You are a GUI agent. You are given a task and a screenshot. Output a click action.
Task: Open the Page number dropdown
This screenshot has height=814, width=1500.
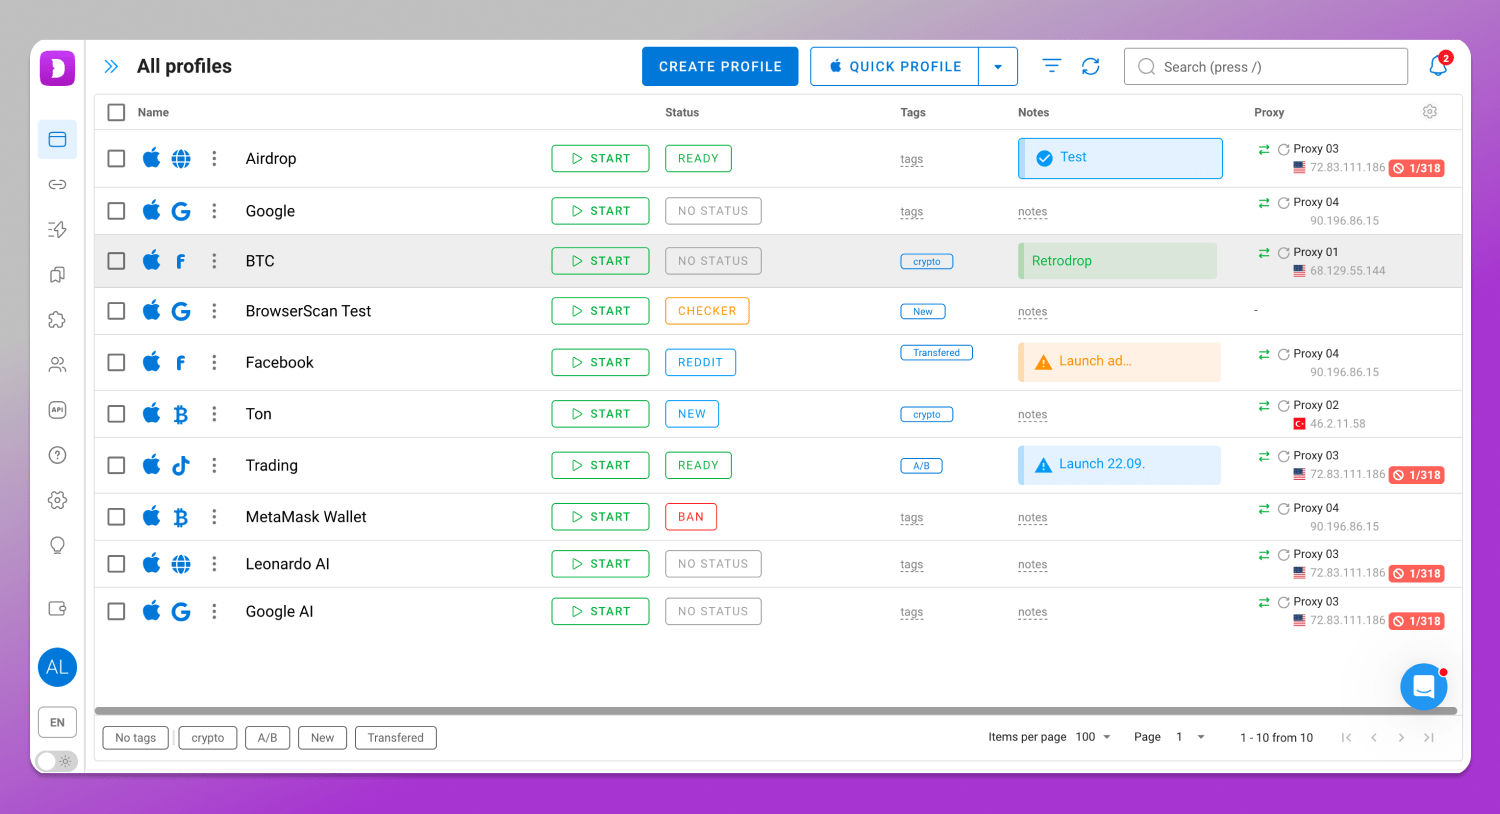(x=1190, y=737)
